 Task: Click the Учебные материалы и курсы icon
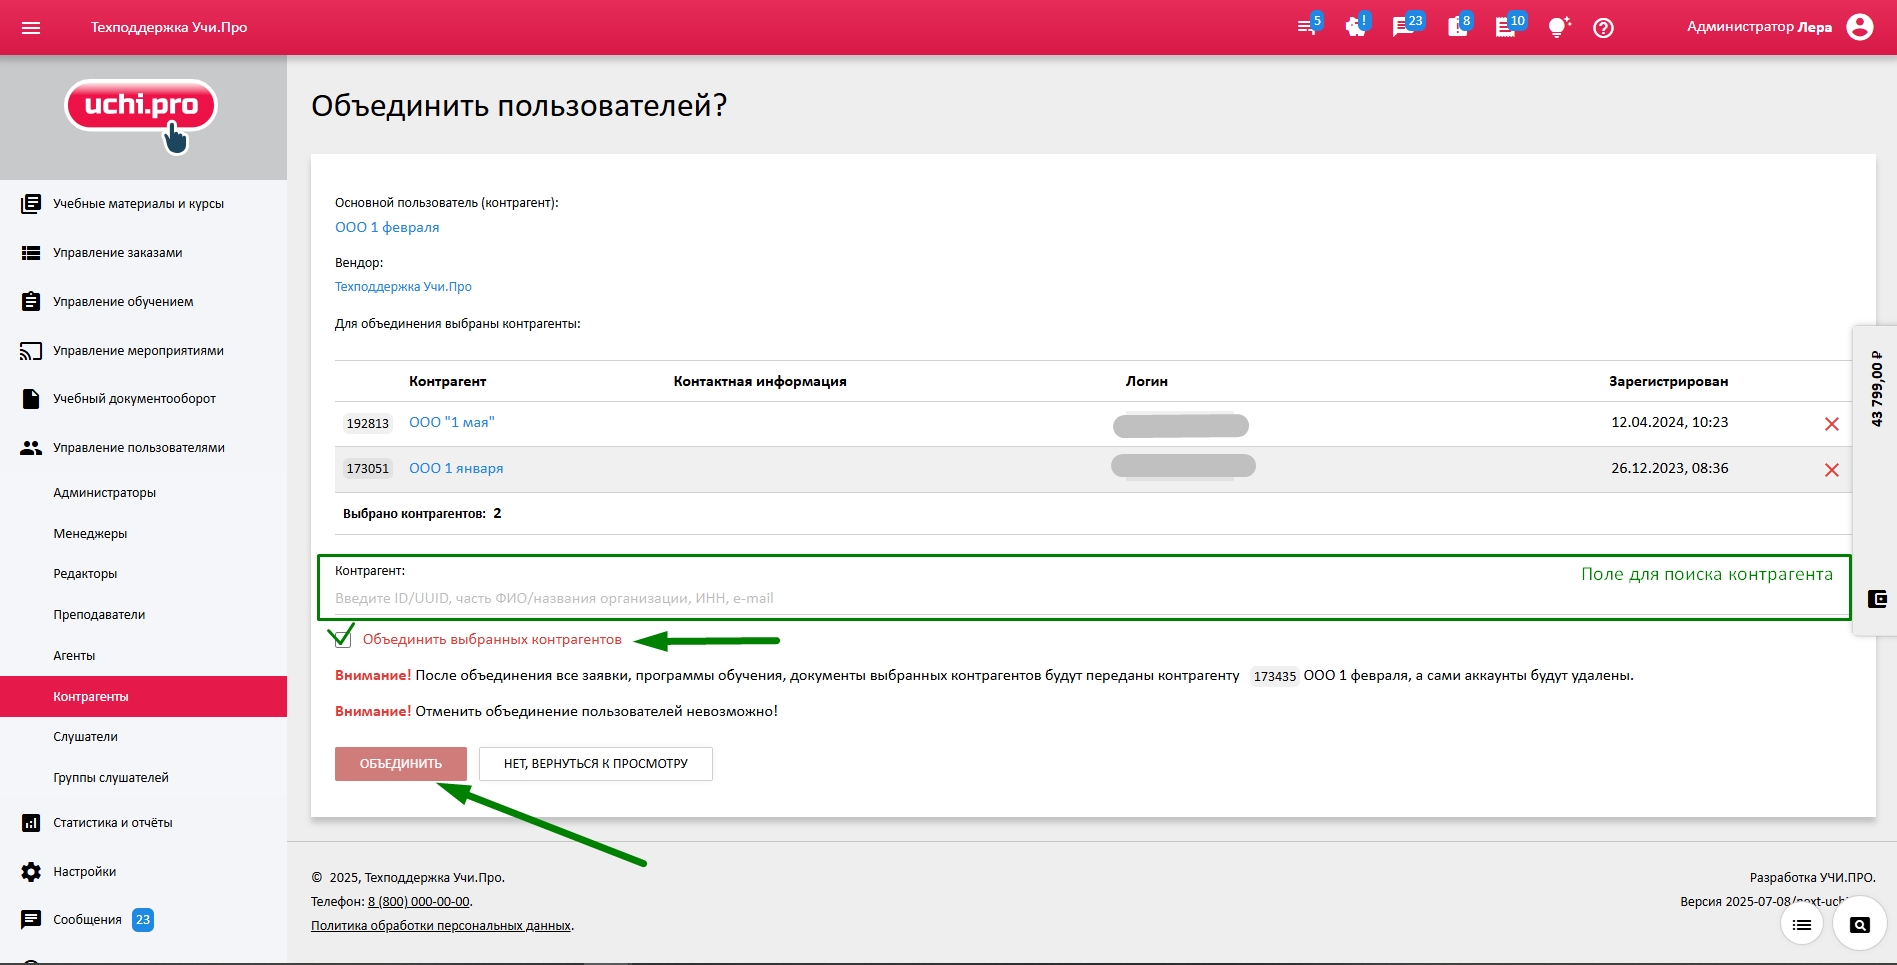pos(31,204)
